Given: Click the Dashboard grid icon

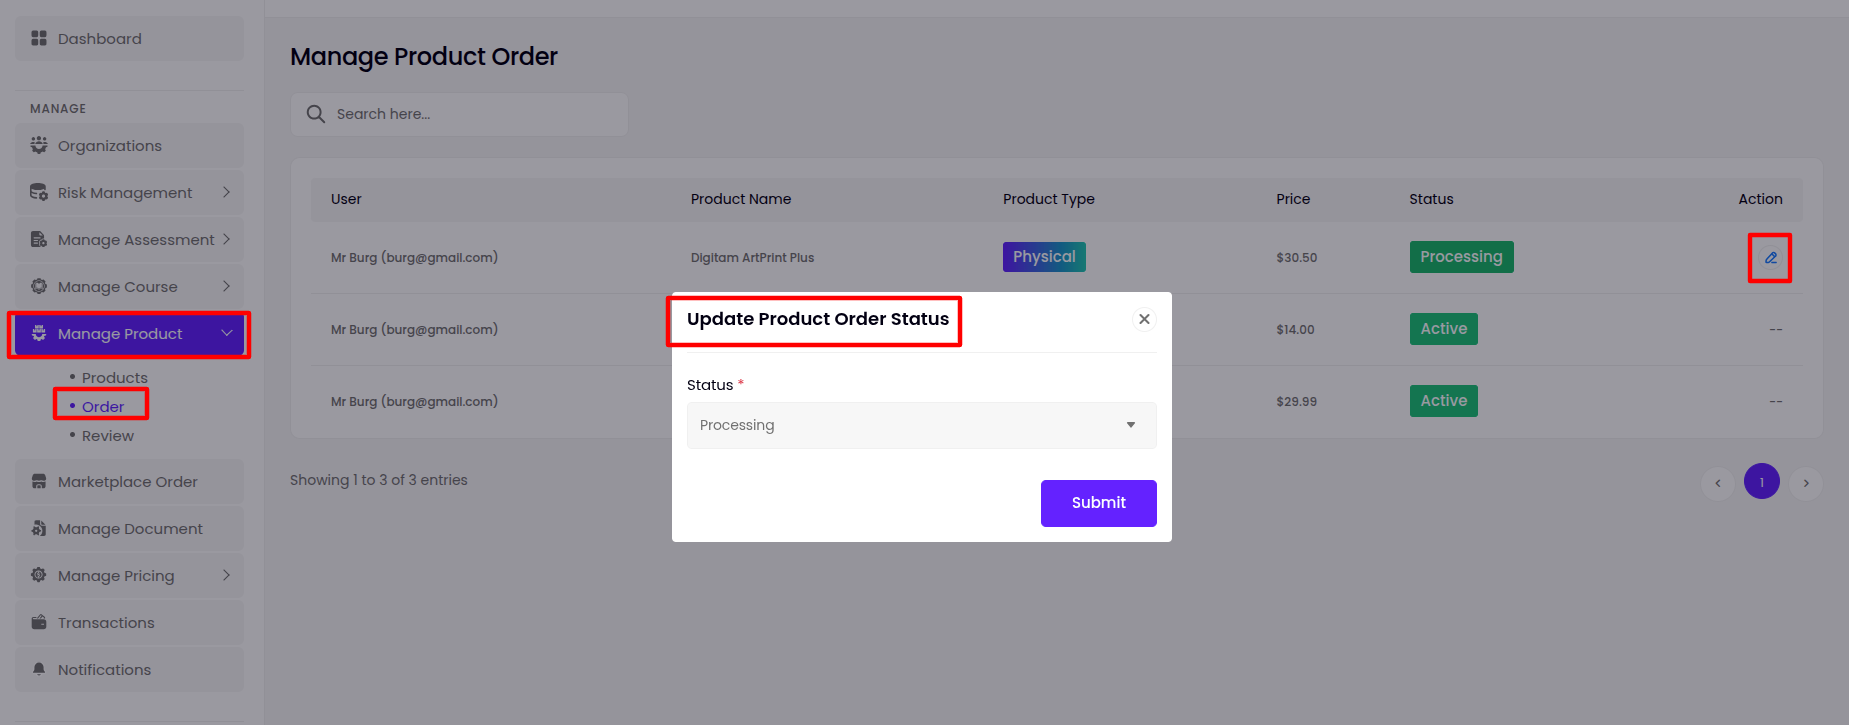Looking at the screenshot, I should [39, 38].
